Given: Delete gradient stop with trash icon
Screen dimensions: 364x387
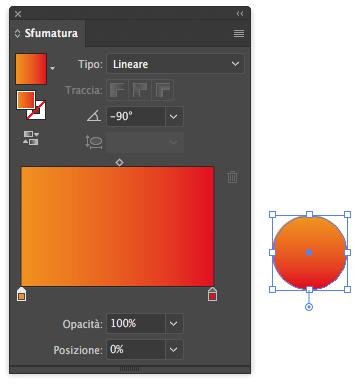Looking at the screenshot, I should pos(232,177).
